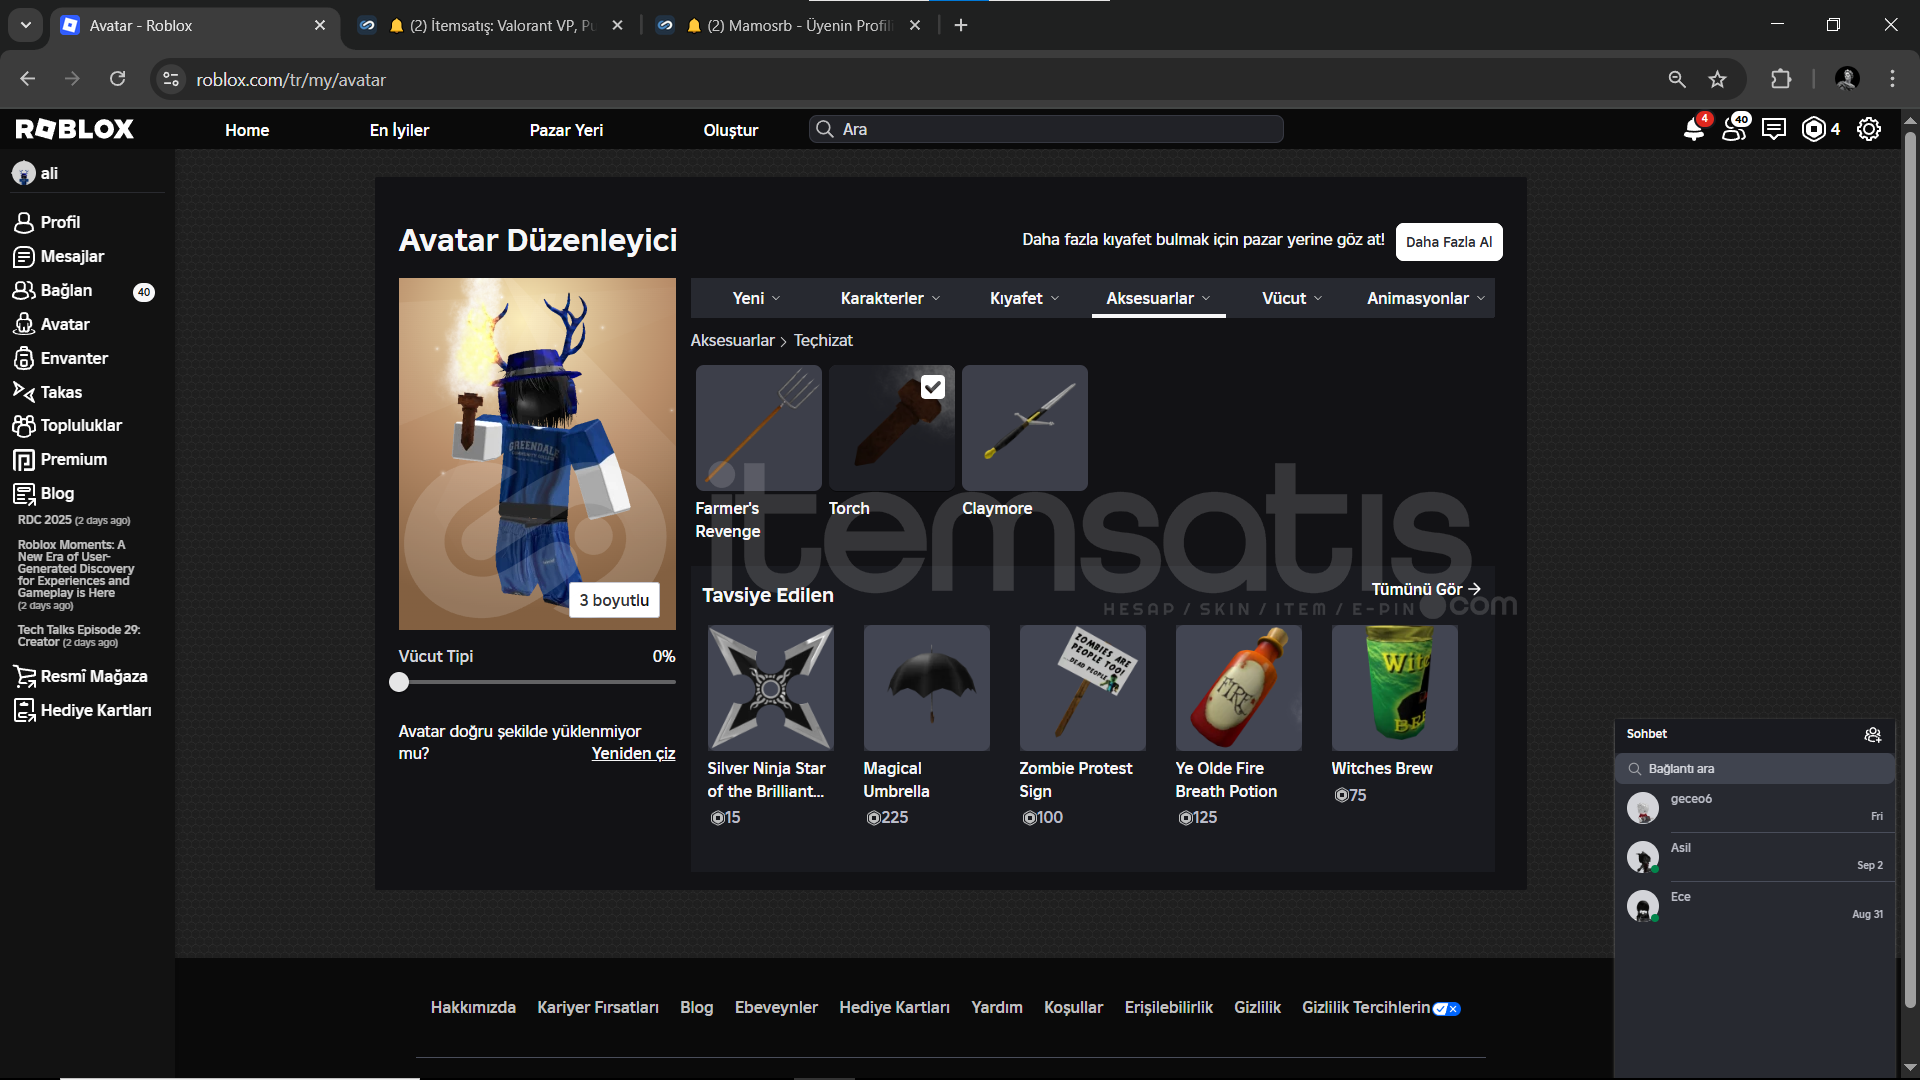Viewport: 1920px width, 1080px height.
Task: Select the Claymore accessory thumbnail
Action: (x=1025, y=428)
